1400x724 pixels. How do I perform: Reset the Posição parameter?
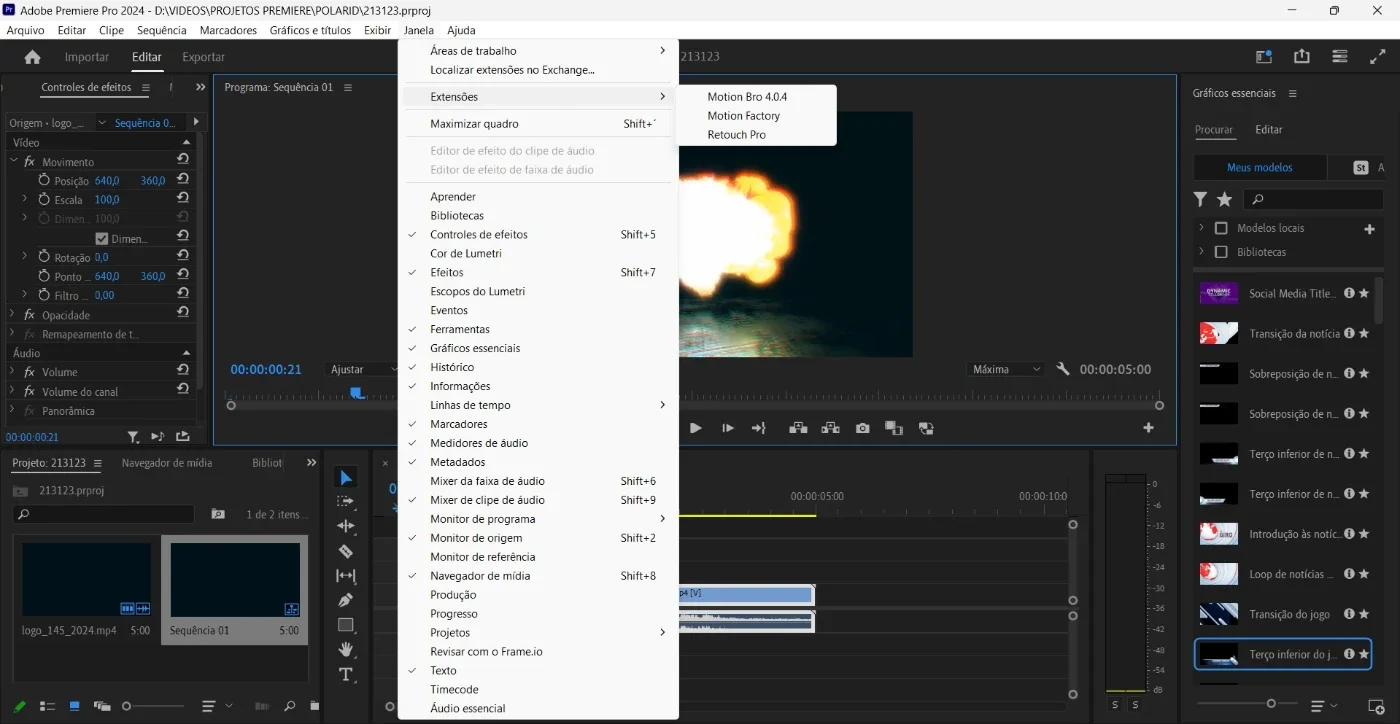click(x=183, y=180)
